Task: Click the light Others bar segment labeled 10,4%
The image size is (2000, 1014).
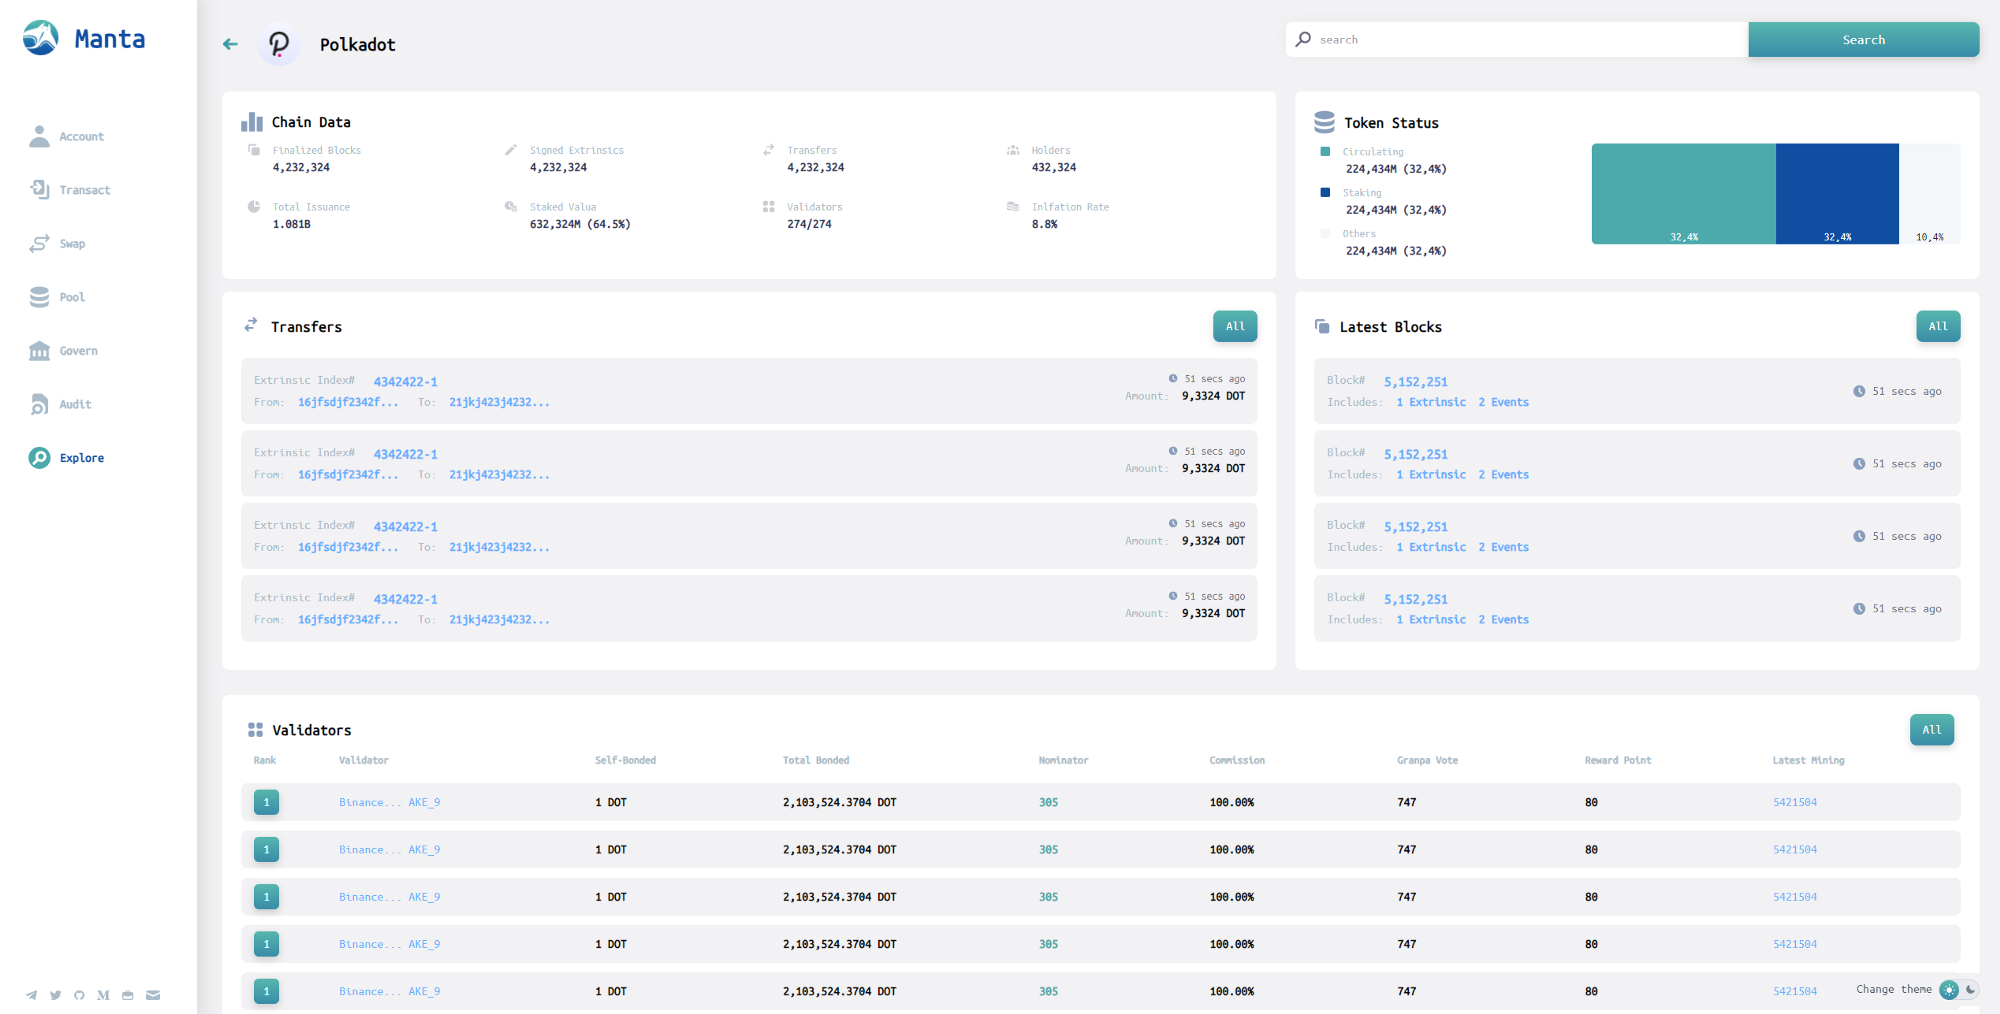Action: tap(1929, 194)
